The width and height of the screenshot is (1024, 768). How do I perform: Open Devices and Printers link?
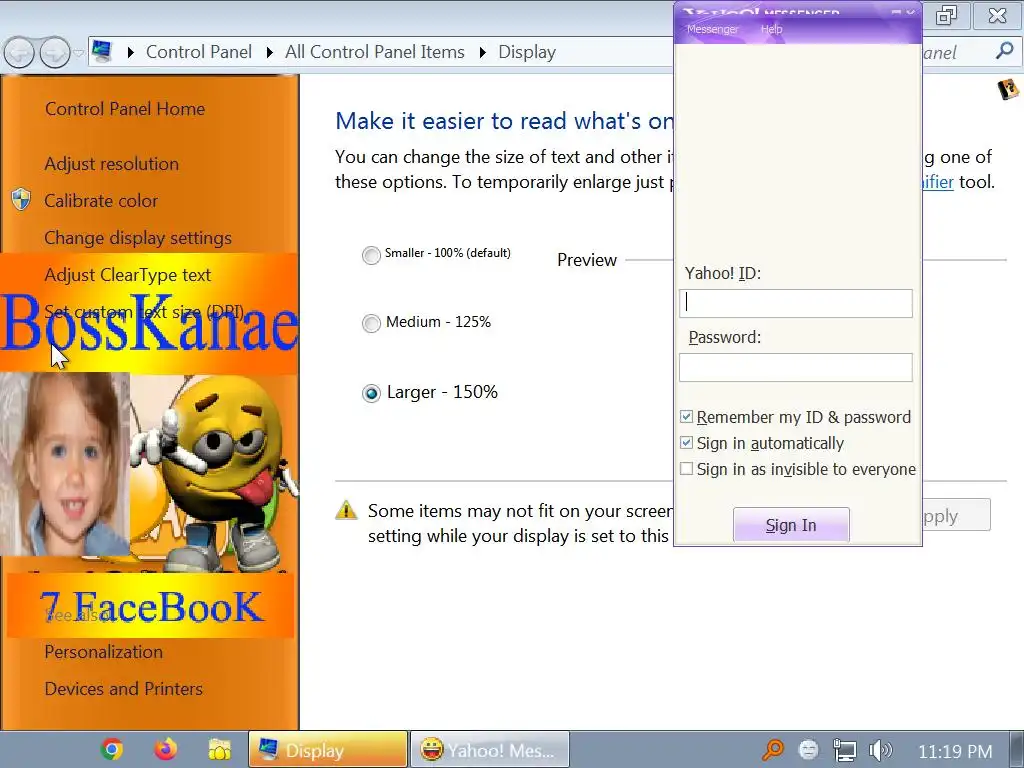click(x=123, y=688)
